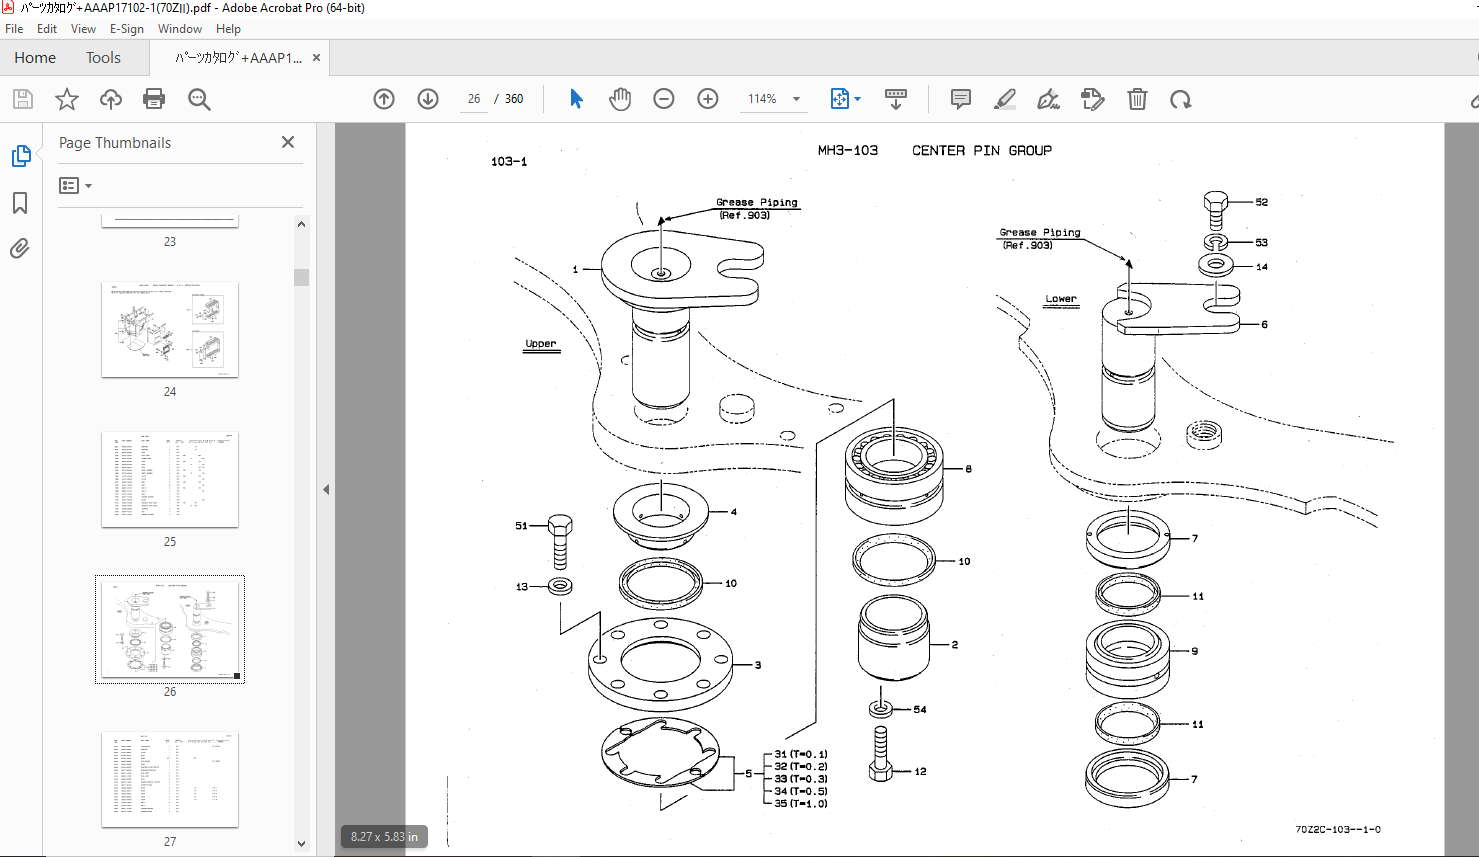The image size is (1479, 857).
Task: Close the open PDF document tab
Action: (317, 58)
